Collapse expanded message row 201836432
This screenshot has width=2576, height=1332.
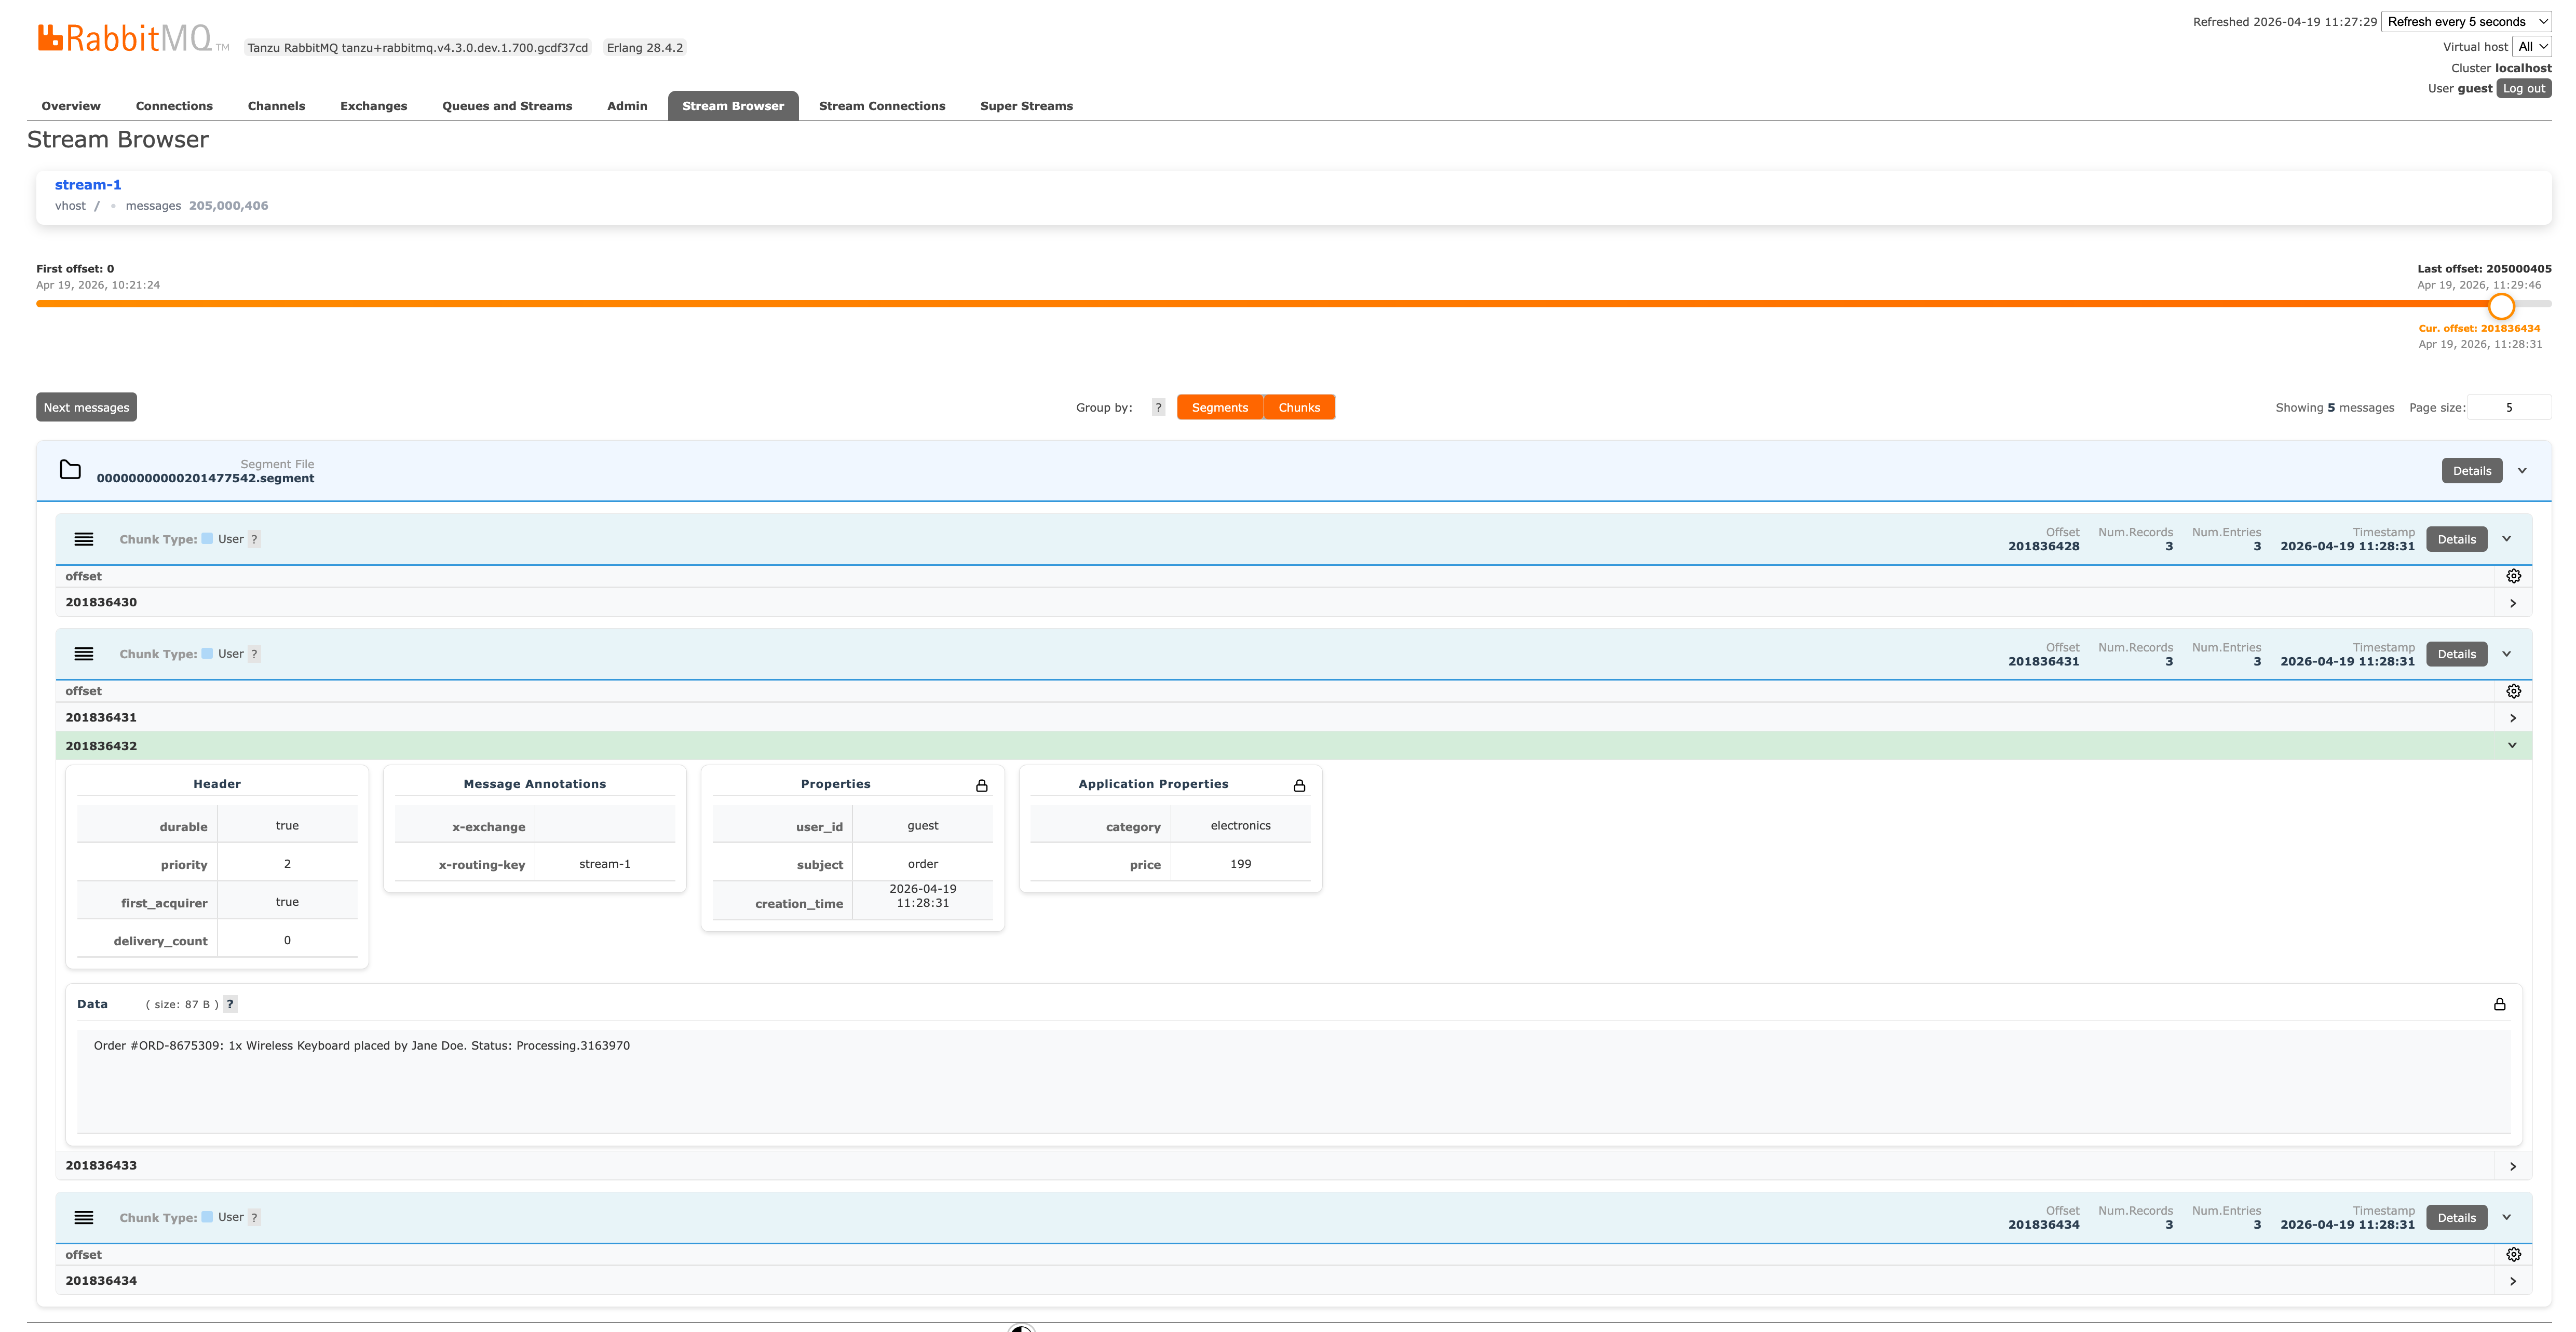point(2512,746)
